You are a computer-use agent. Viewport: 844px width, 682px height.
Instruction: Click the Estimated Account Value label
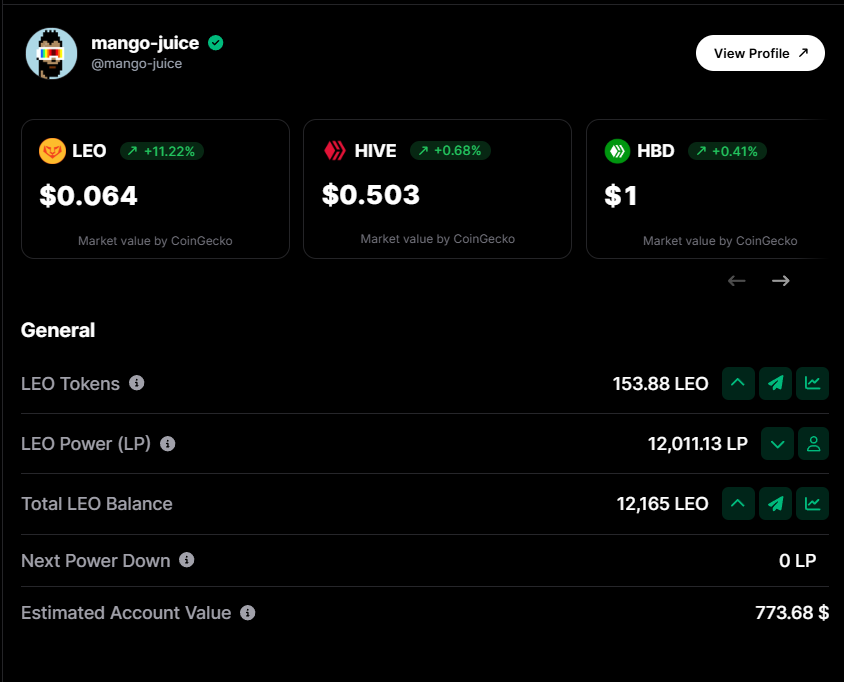[126, 613]
